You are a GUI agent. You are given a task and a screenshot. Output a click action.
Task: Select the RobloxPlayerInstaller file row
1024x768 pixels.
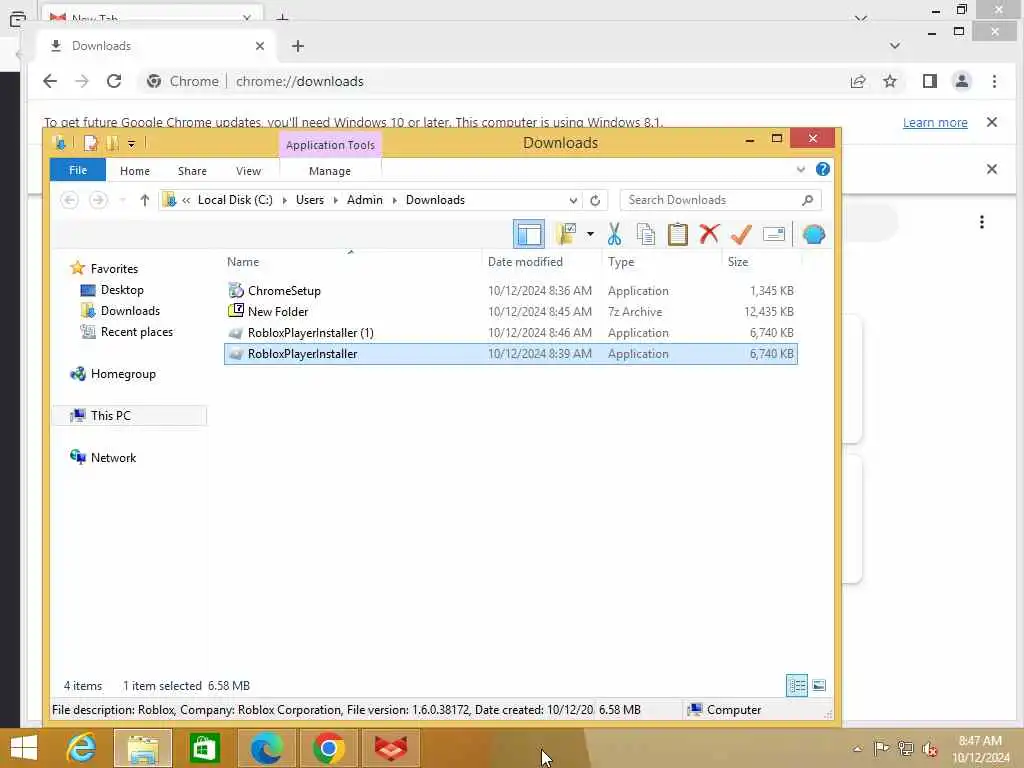click(x=511, y=353)
